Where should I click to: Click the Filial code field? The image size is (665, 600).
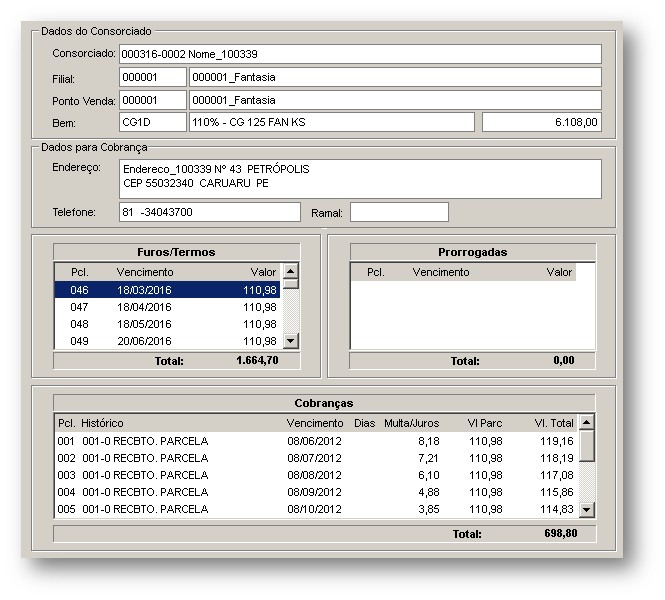coord(153,77)
